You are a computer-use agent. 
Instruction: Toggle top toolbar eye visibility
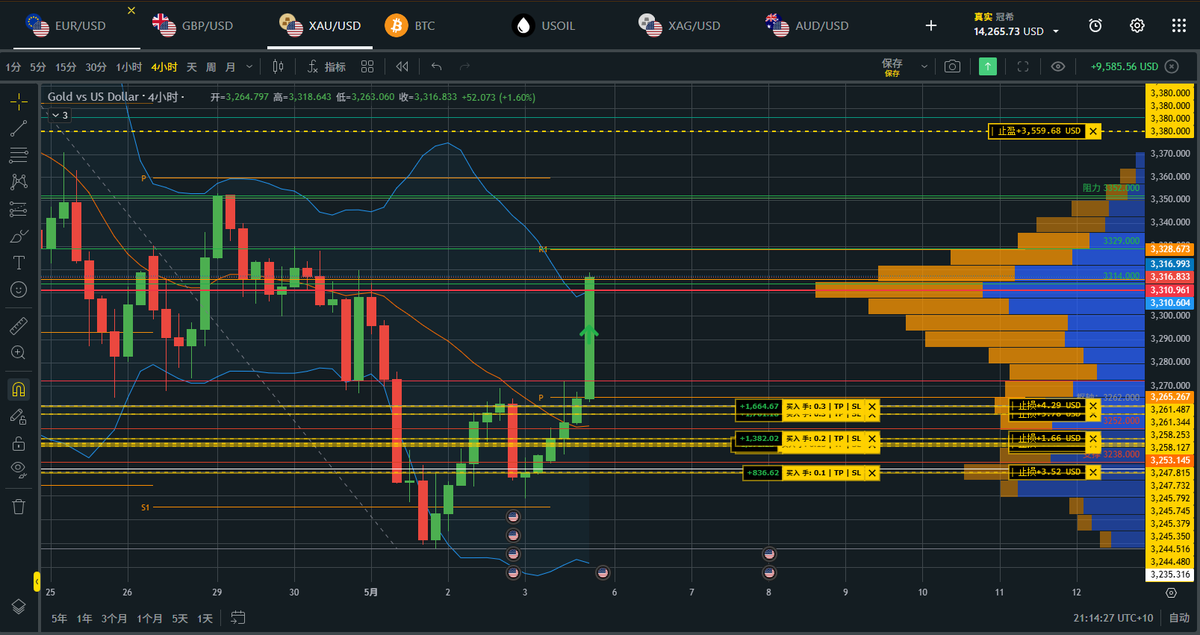[x=1058, y=67]
